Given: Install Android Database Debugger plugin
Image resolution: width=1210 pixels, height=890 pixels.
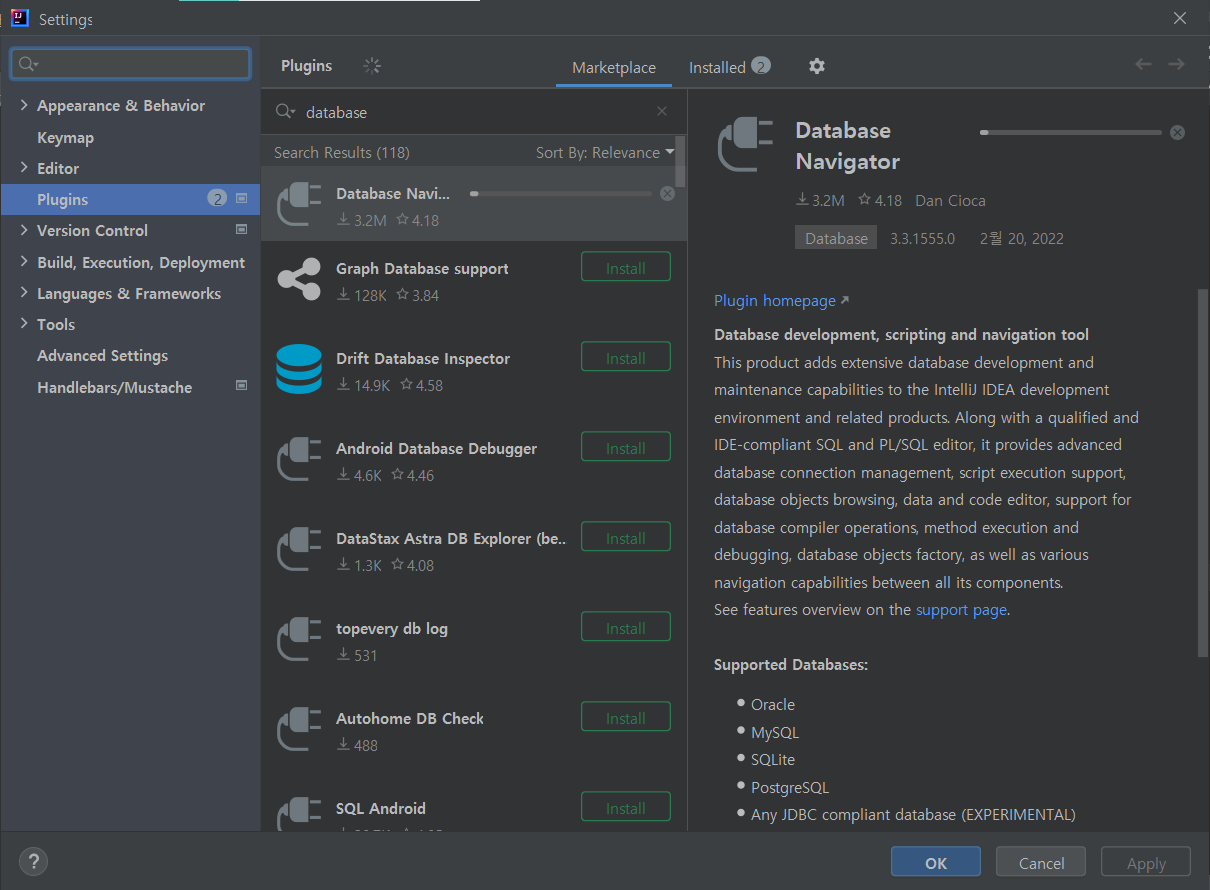Looking at the screenshot, I should coord(626,448).
